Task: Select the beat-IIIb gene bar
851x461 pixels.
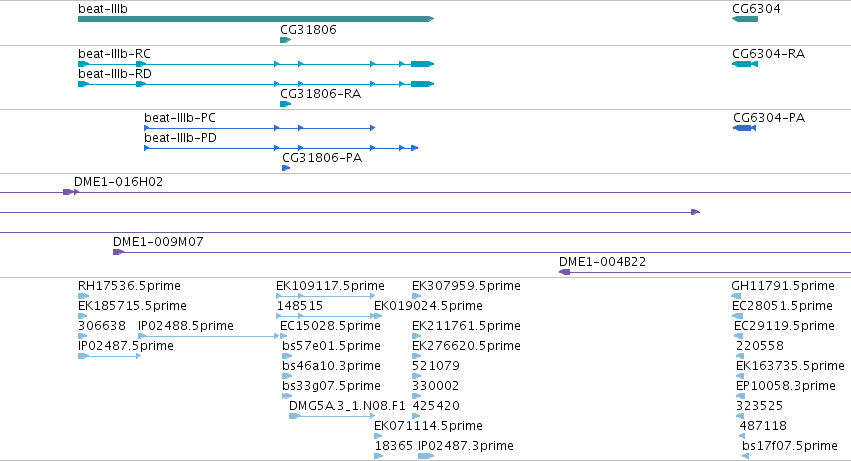Action: (256, 19)
